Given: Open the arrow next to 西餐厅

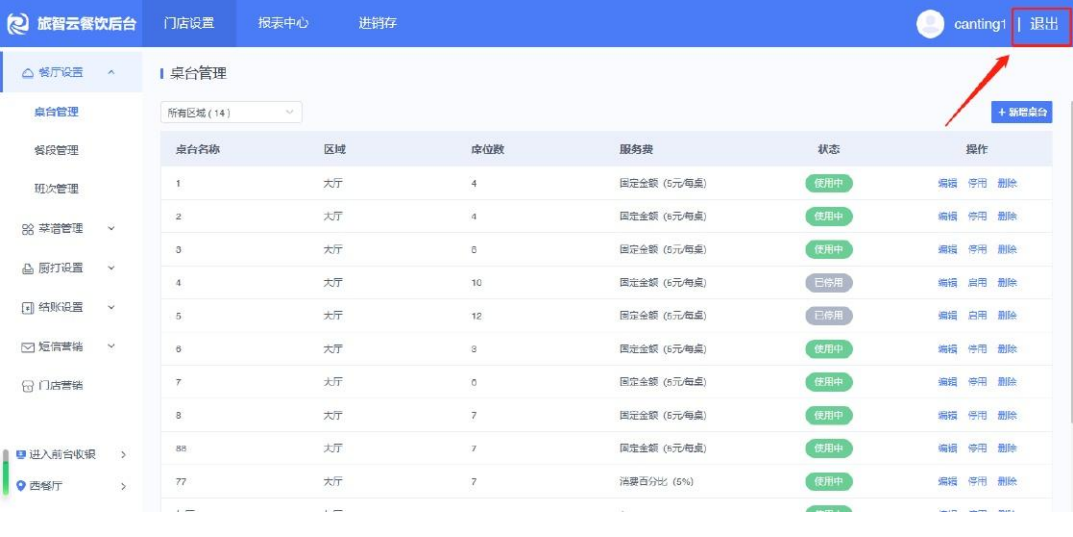Looking at the screenshot, I should point(123,486).
